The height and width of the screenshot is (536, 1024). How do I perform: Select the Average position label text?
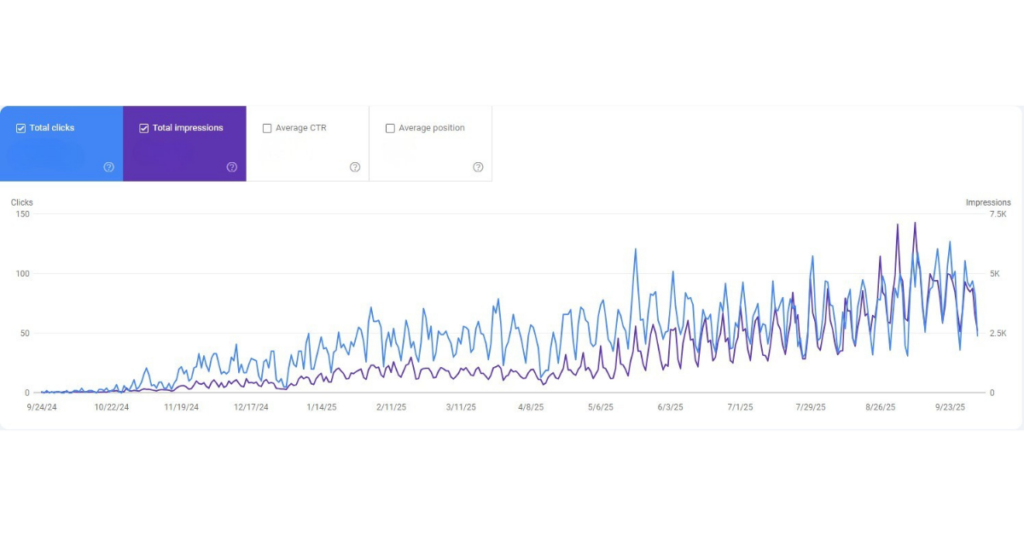(431, 128)
